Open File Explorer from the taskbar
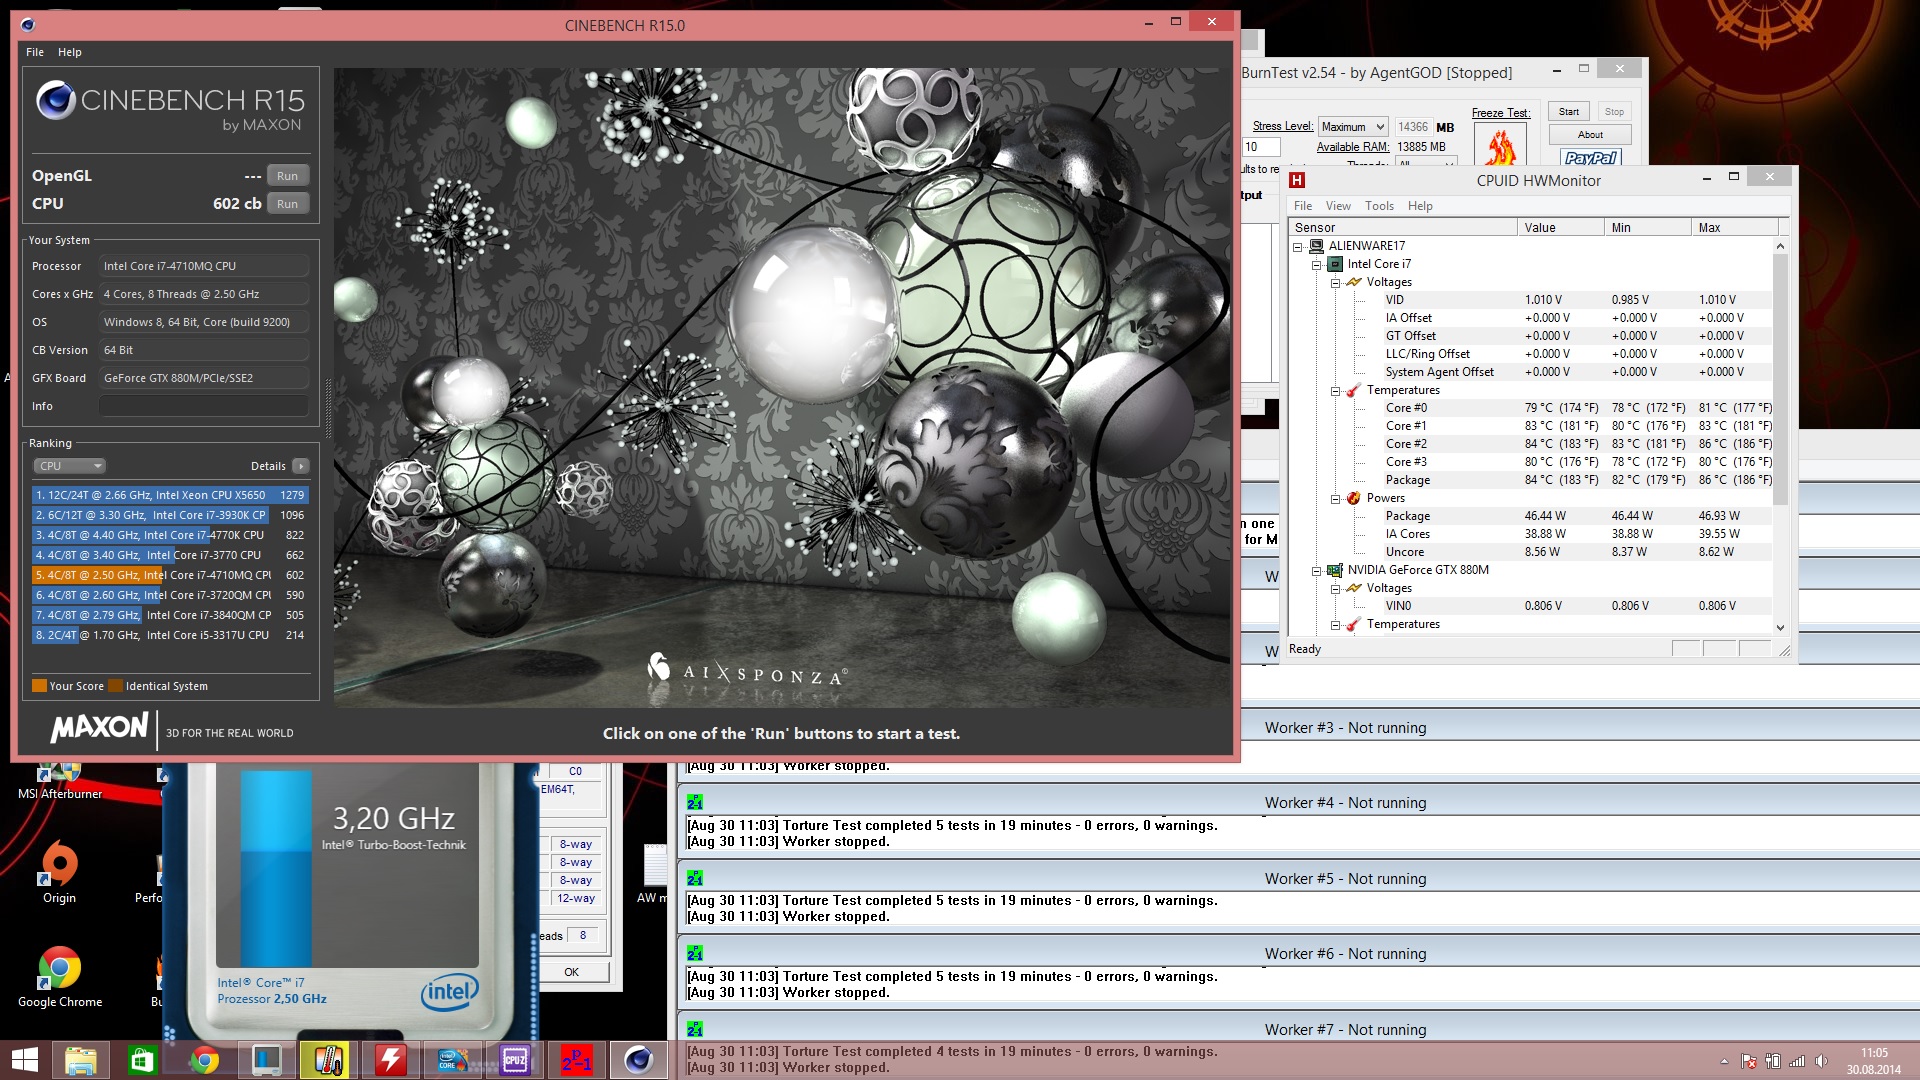 (80, 1060)
